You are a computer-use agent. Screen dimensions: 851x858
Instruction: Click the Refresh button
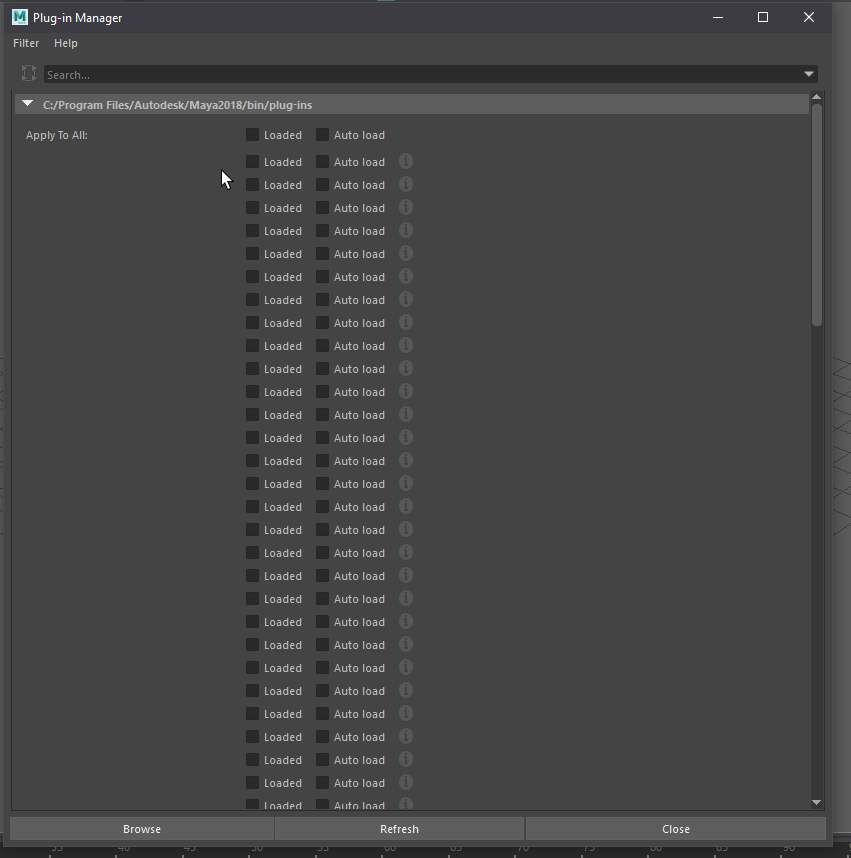[x=400, y=828]
